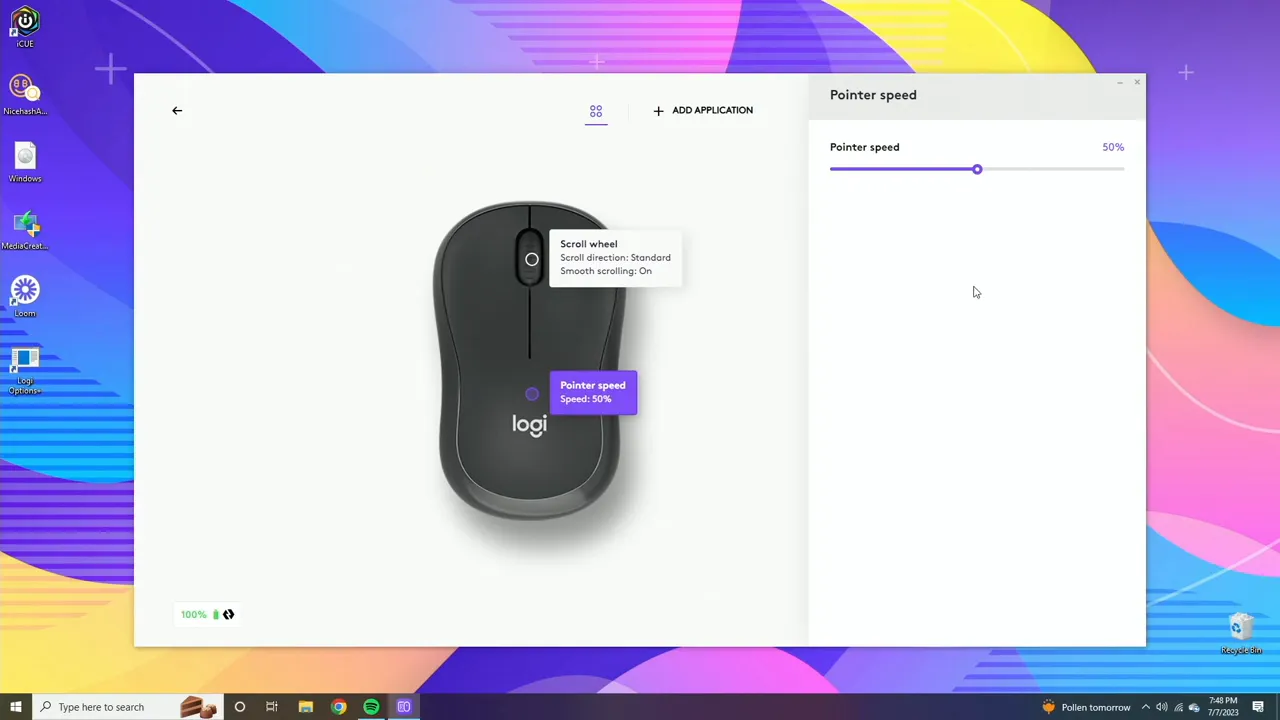Screen dimensions: 1280x720
Task: Open the all-applications grid icon
Action: pyautogui.click(x=596, y=111)
